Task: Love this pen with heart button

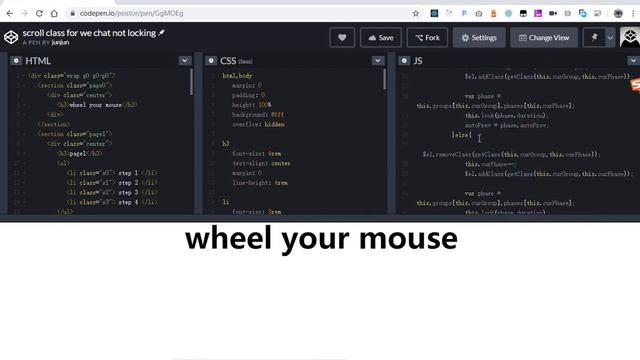Action: click(342, 38)
